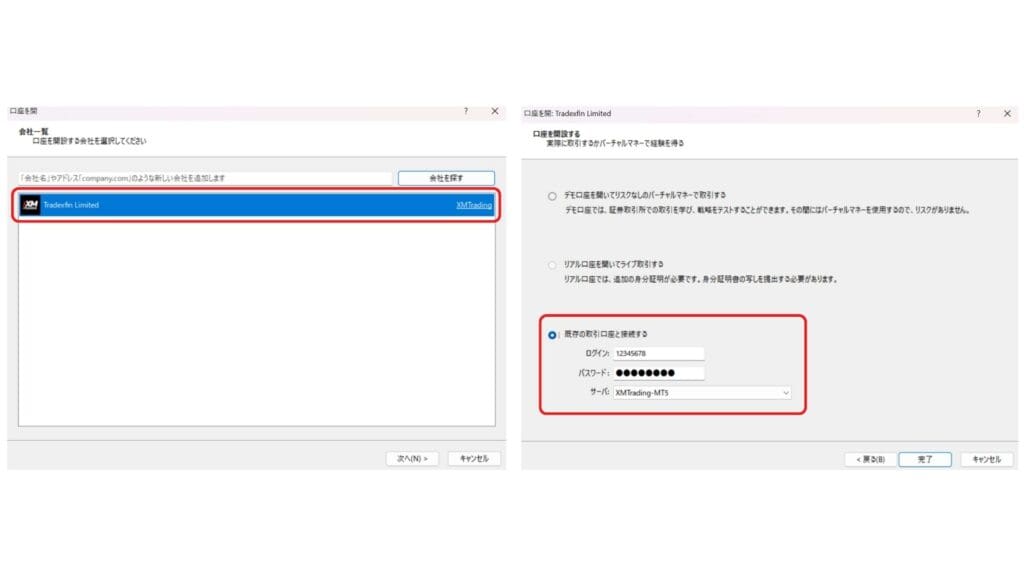This screenshot has width=1024, height=576.
Task: Open help in the Tradexfin Limited dialog
Action: click(978, 114)
